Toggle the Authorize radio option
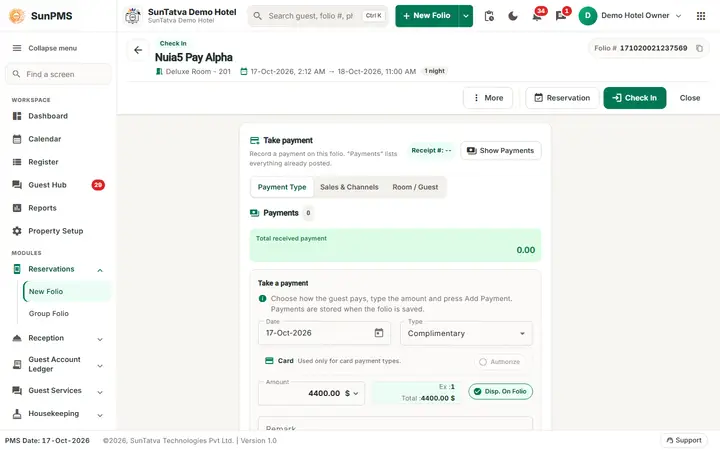 point(500,362)
